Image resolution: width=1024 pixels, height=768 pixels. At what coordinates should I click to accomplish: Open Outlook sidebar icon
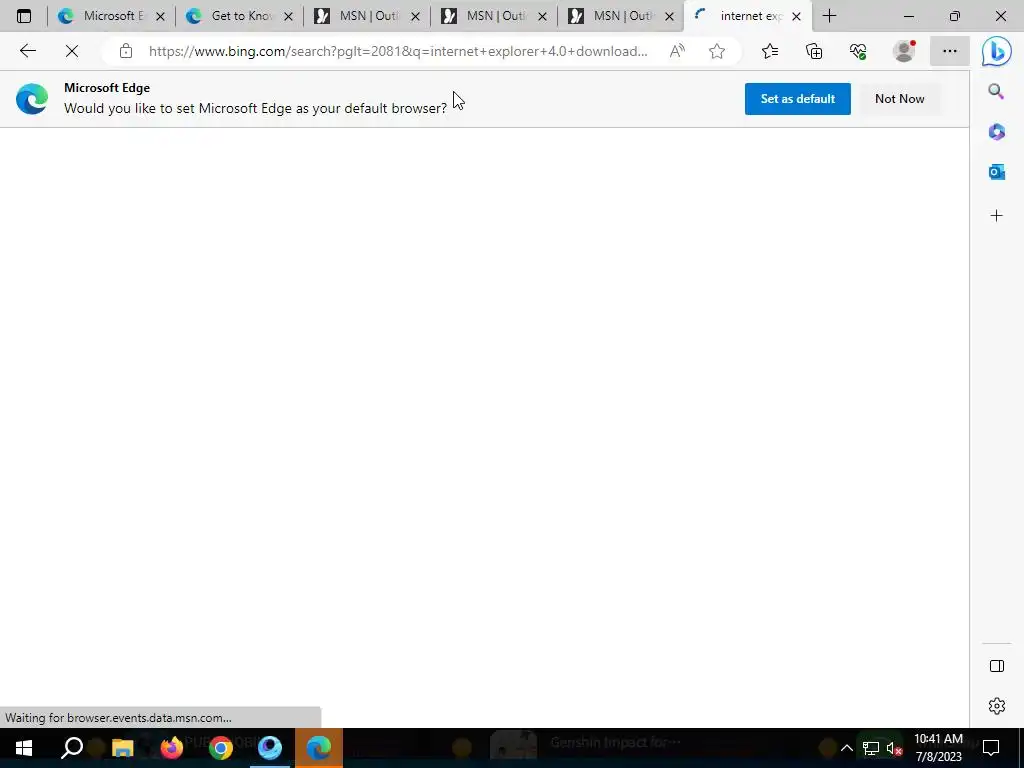point(997,172)
